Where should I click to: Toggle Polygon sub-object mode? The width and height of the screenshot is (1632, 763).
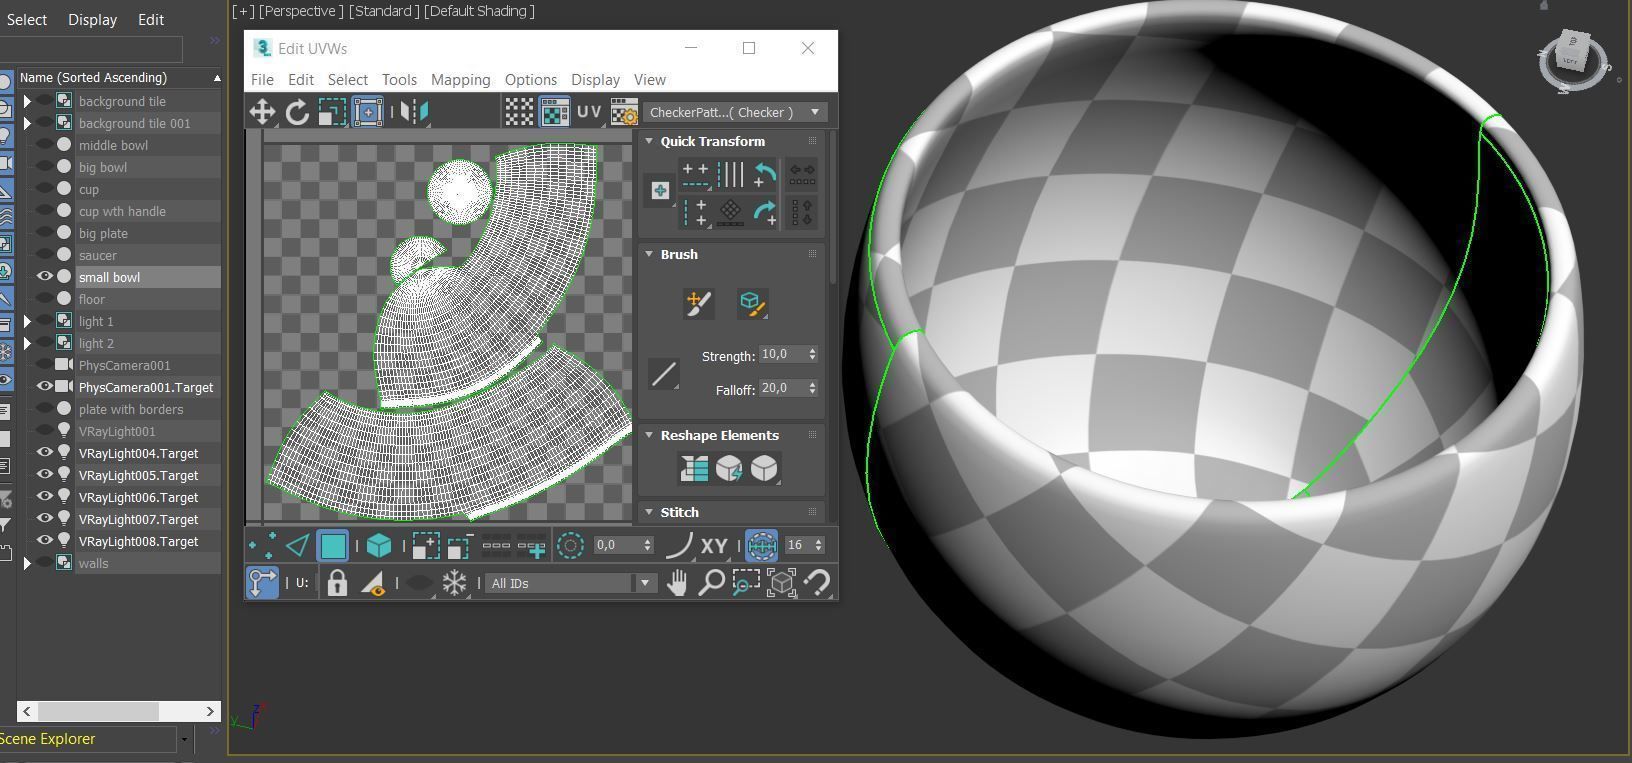click(x=333, y=545)
